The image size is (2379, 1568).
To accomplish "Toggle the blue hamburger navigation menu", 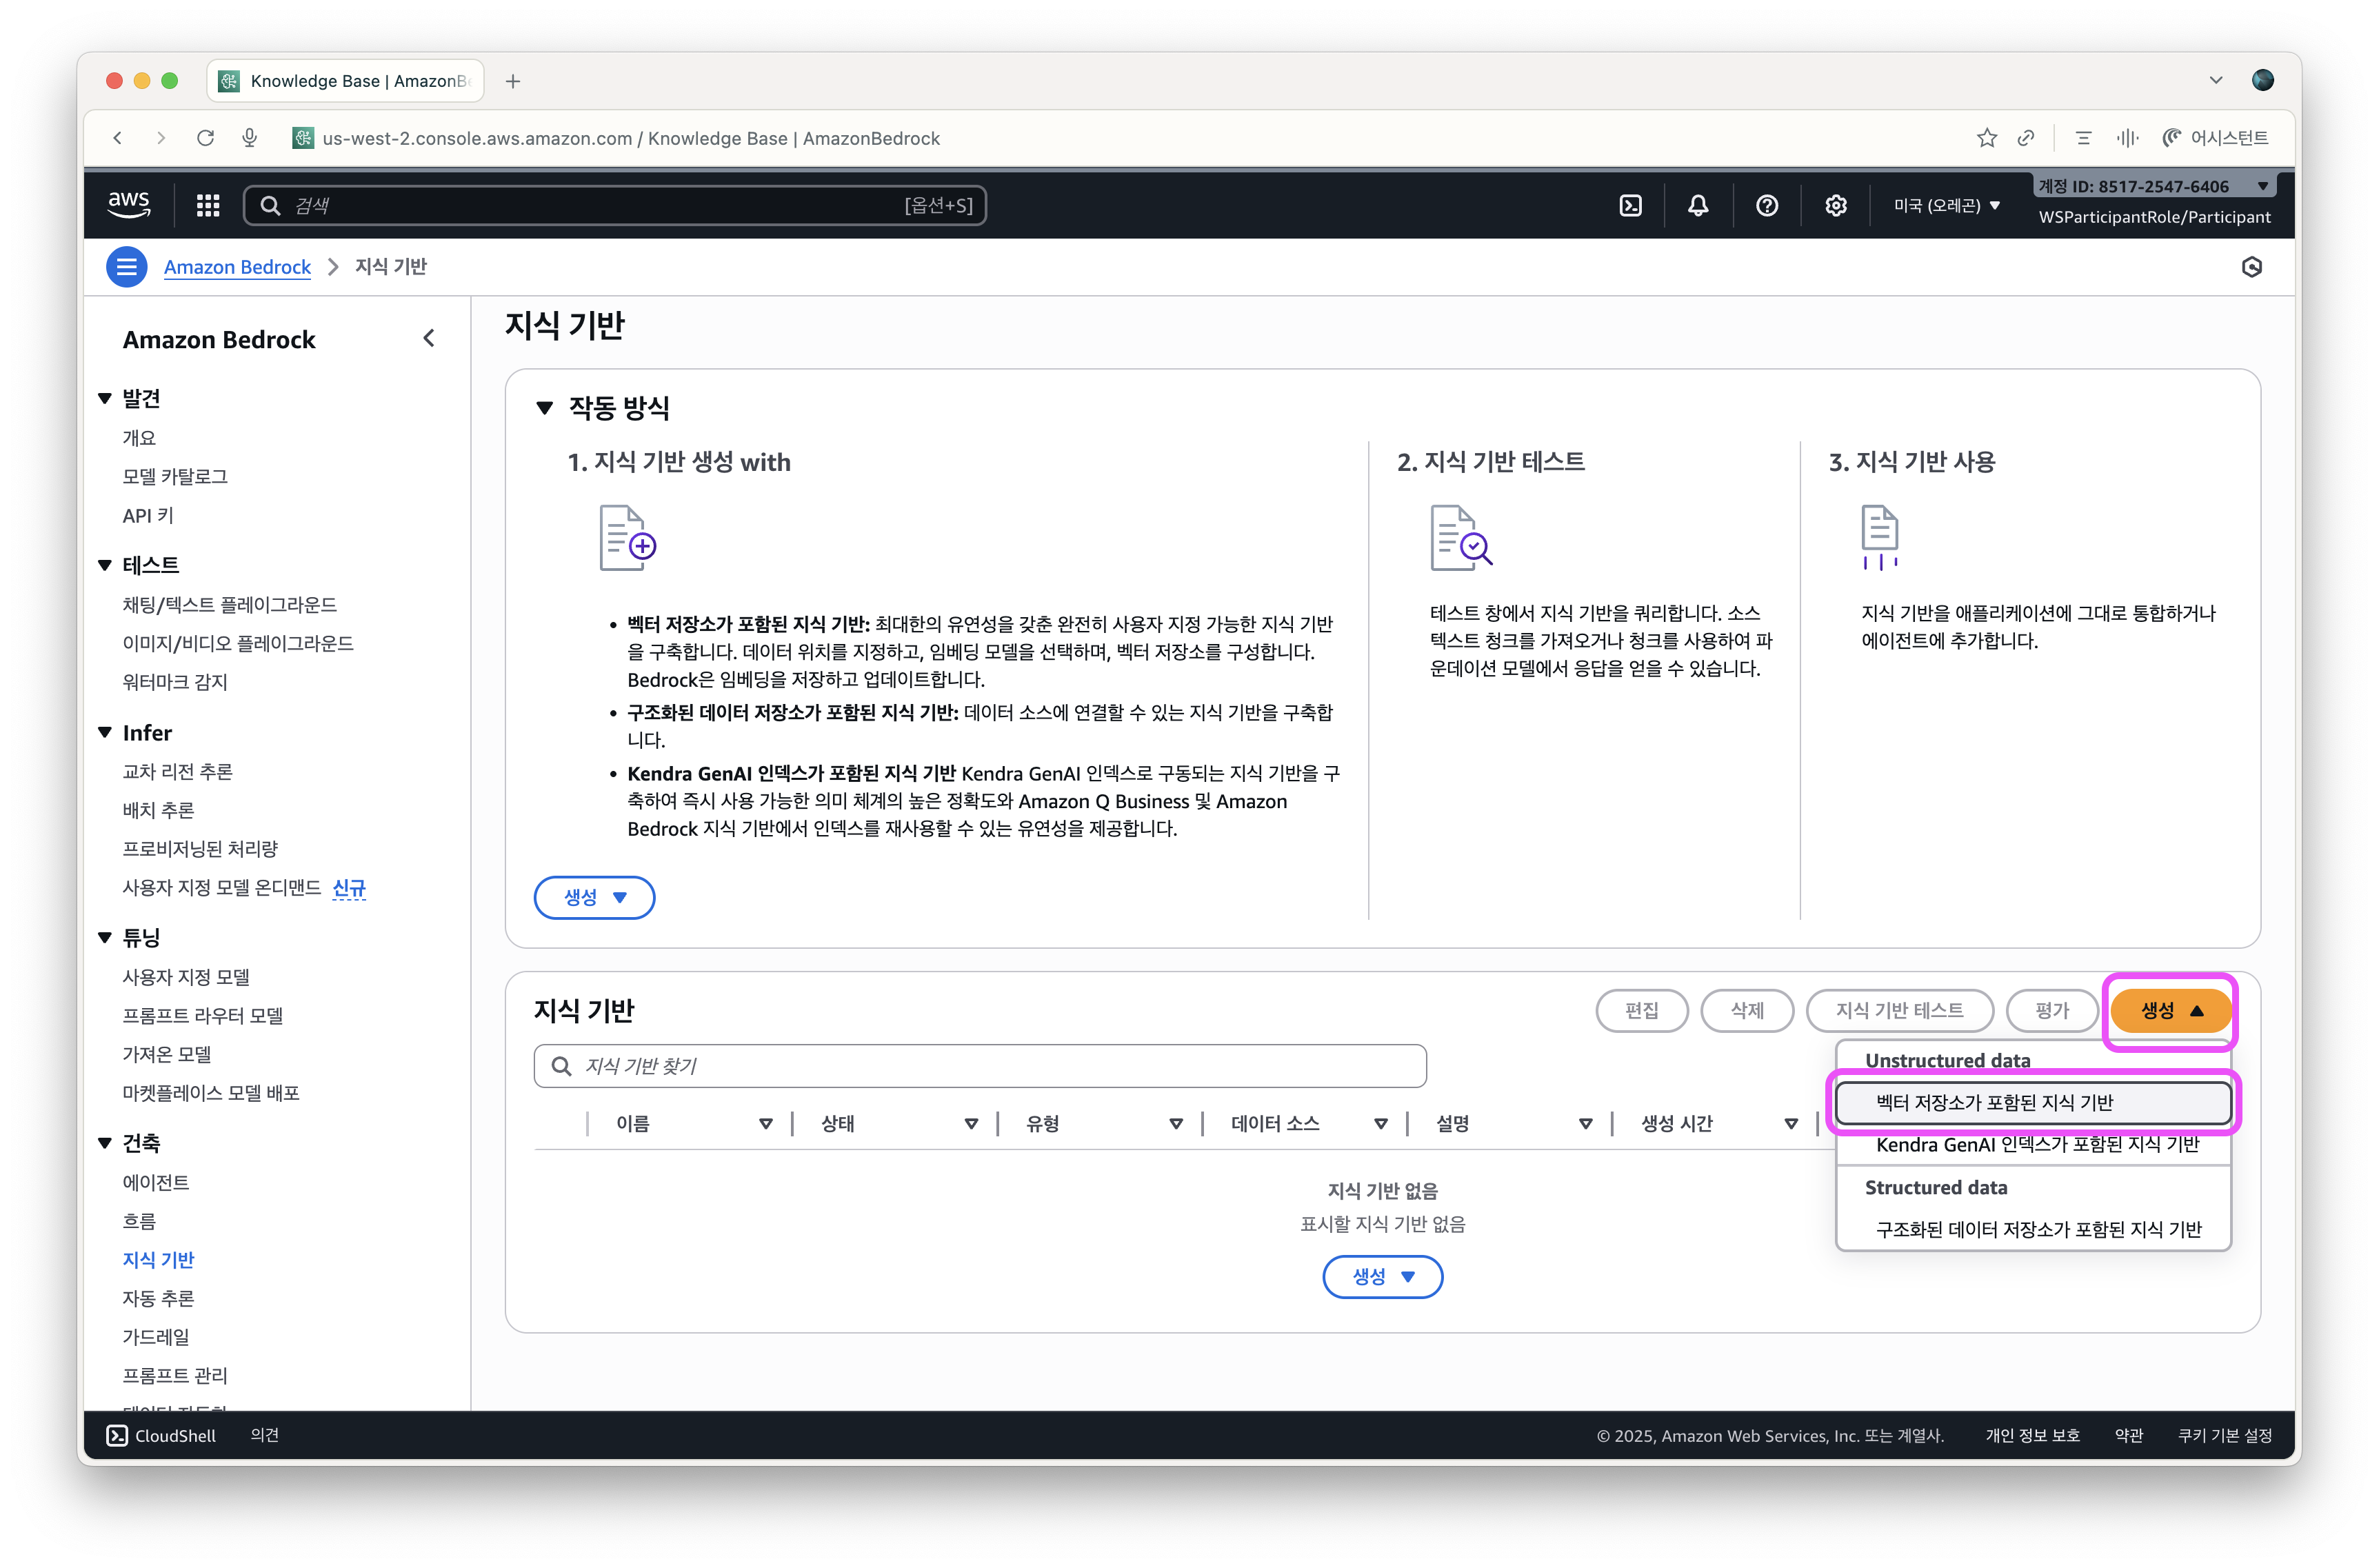I will coord(126,267).
